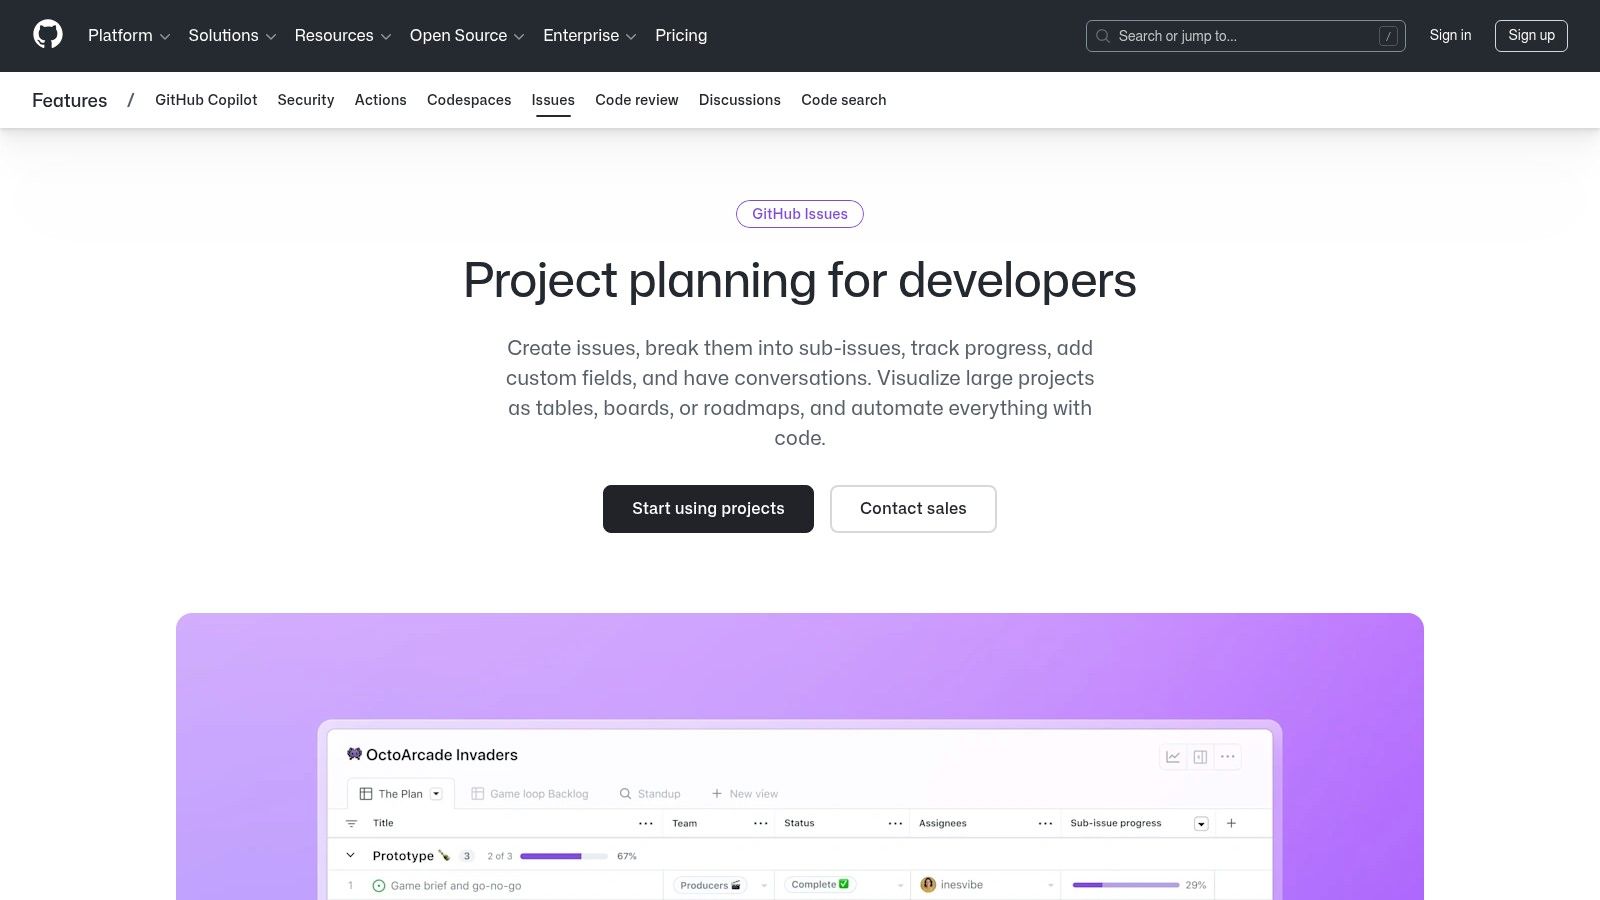Open the project insights chart icon
Screen dimensions: 1600x900
[x=1173, y=757]
